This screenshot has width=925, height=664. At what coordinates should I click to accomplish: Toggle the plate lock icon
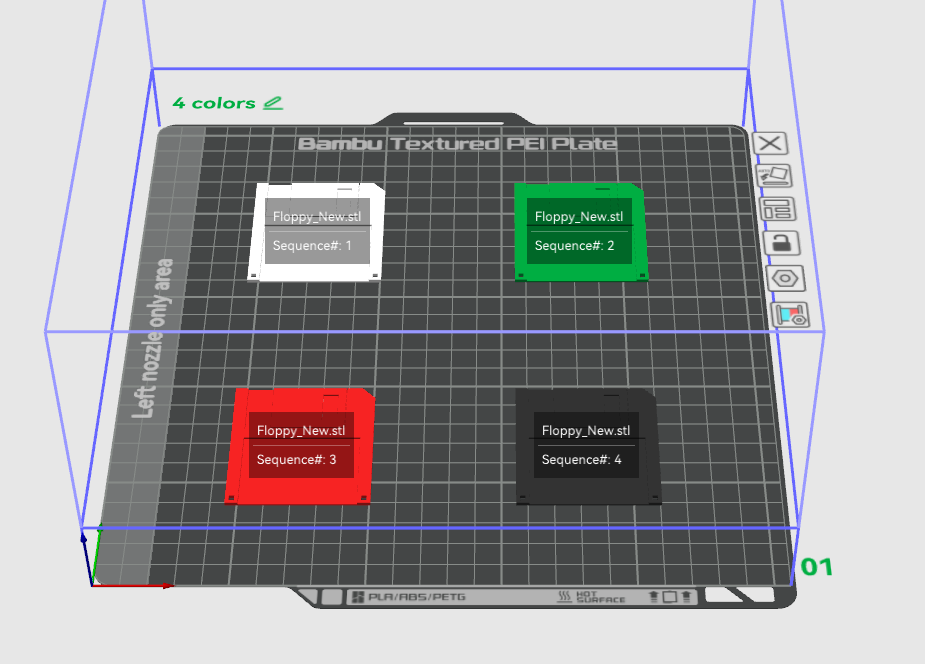click(781, 242)
